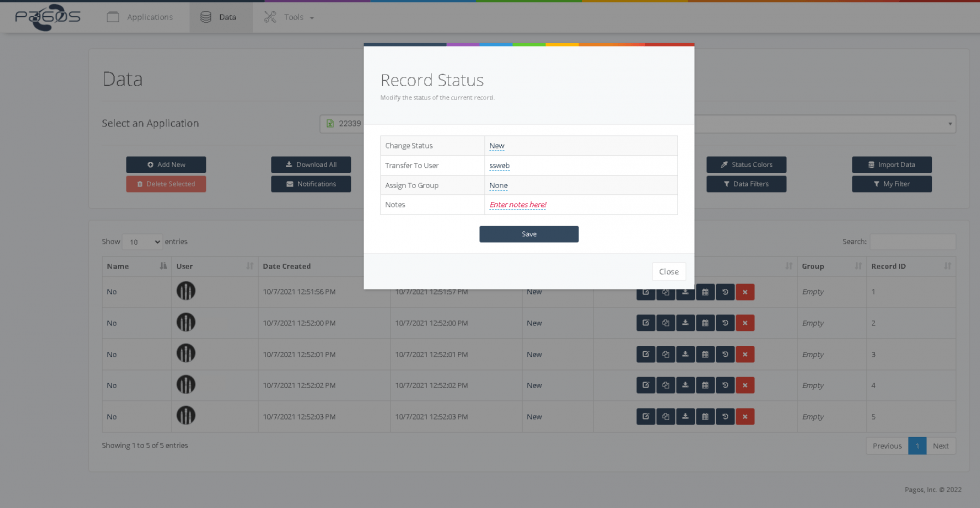Image resolution: width=980 pixels, height=508 pixels.
Task: Expand the Tools dropdown menu
Action: point(289,17)
